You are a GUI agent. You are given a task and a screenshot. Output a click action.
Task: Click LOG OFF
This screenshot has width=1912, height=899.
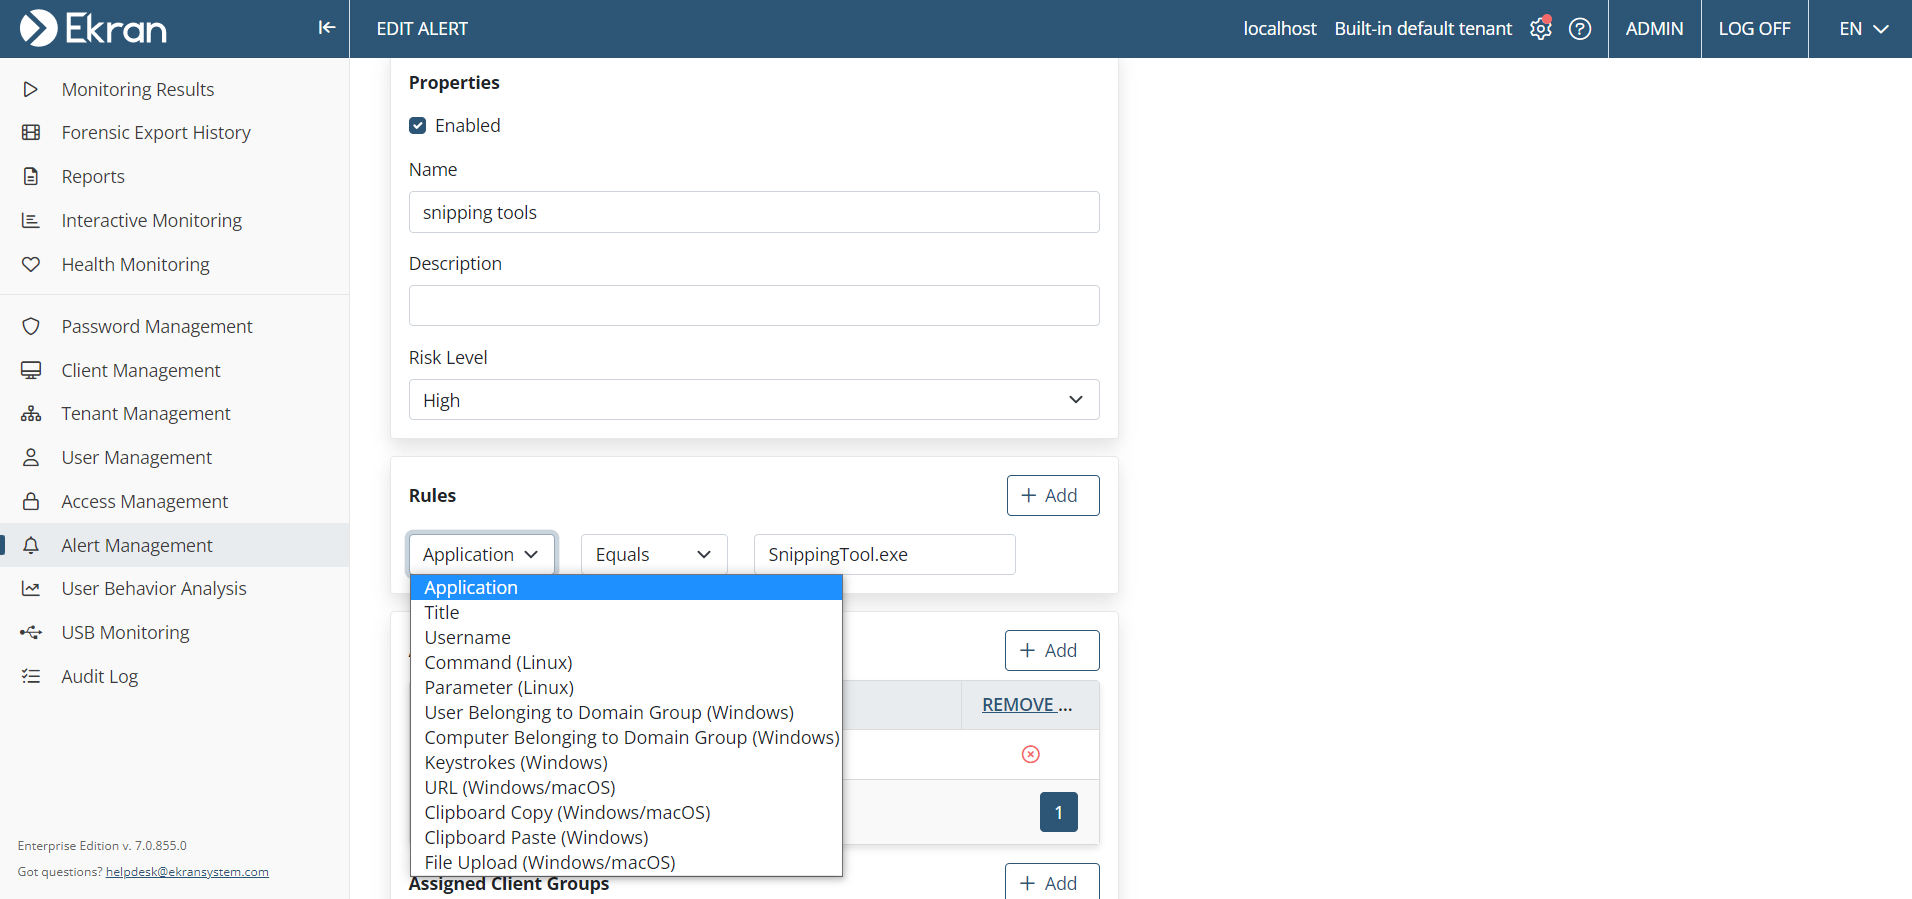[x=1754, y=29]
